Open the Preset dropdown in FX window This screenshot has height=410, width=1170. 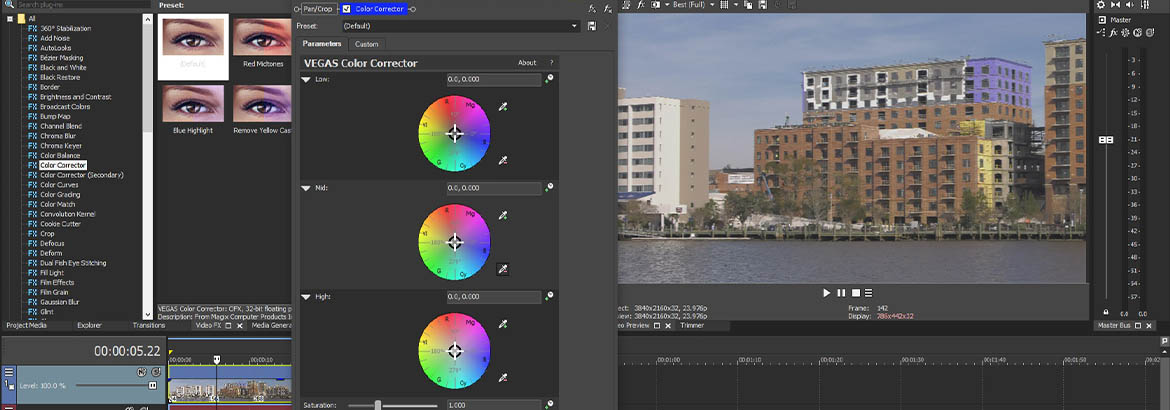574,26
